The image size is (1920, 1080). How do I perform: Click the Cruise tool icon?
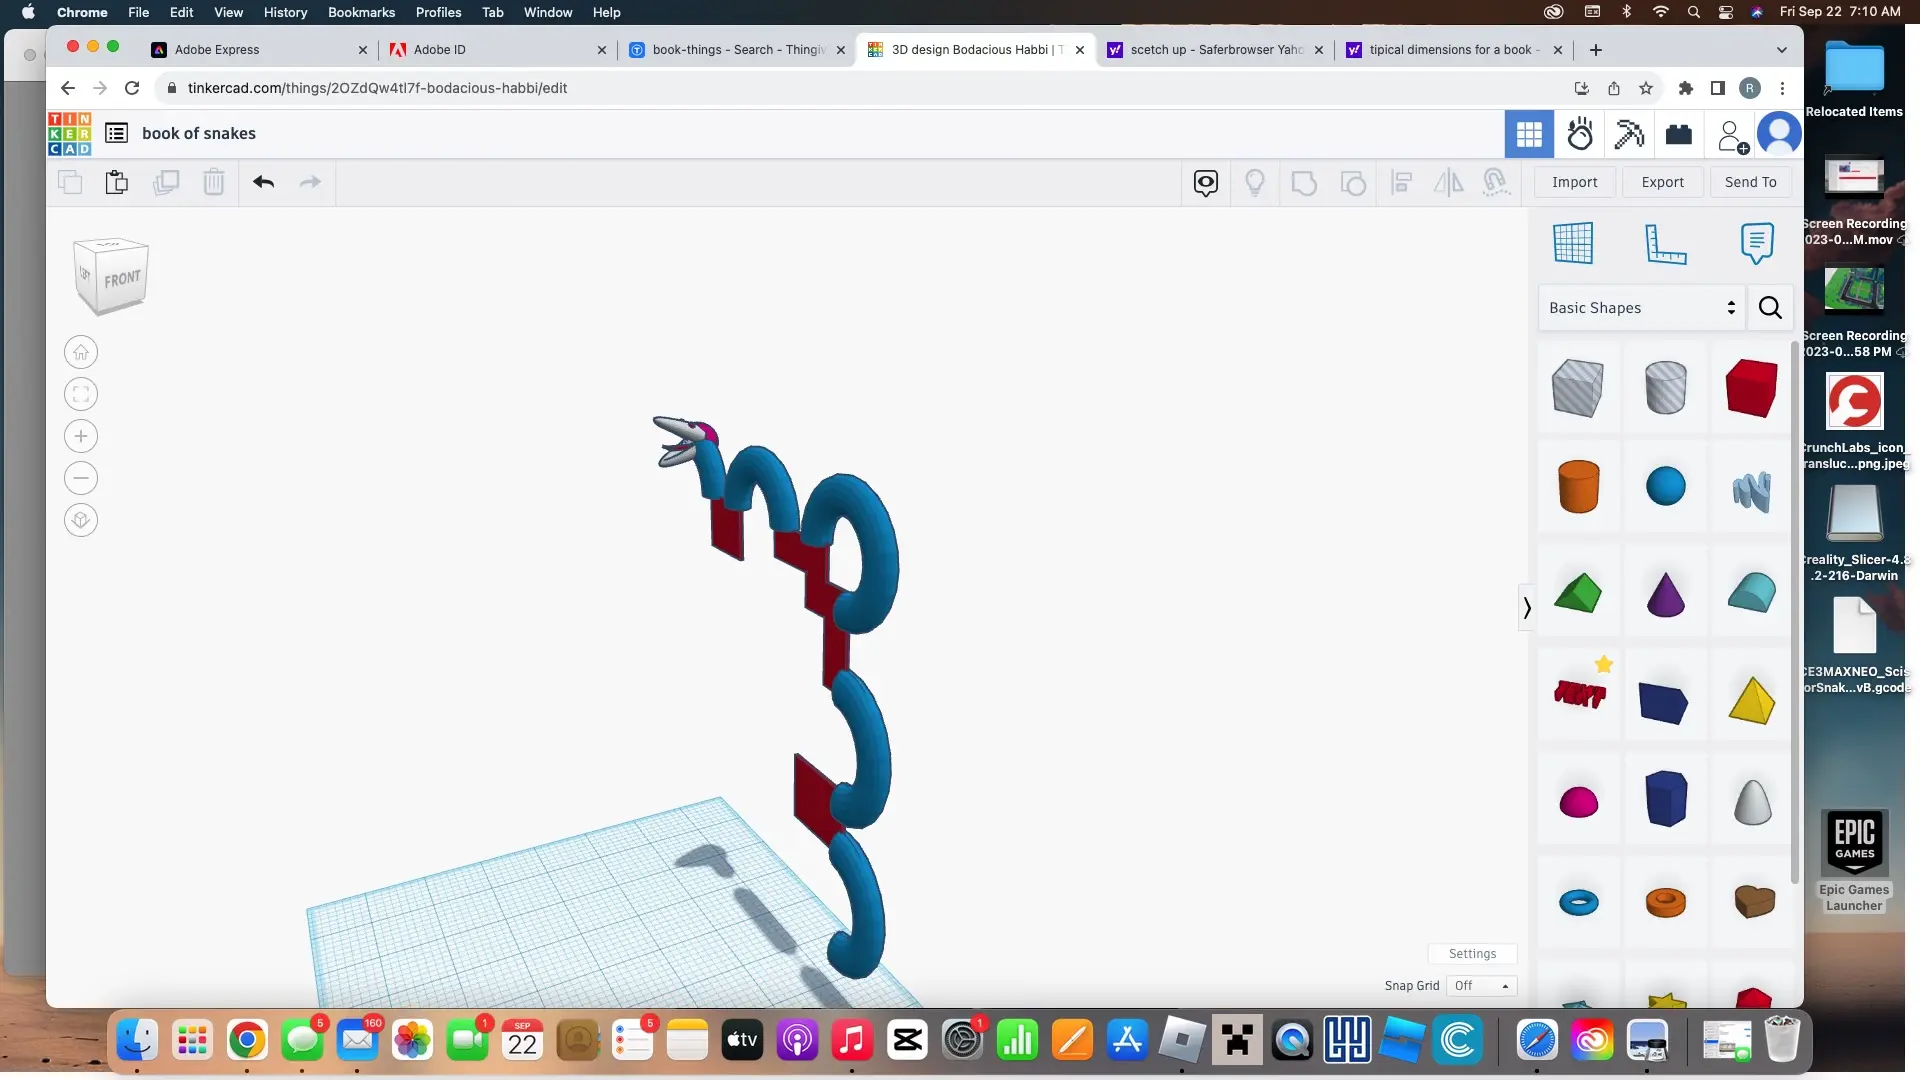pos(1496,183)
